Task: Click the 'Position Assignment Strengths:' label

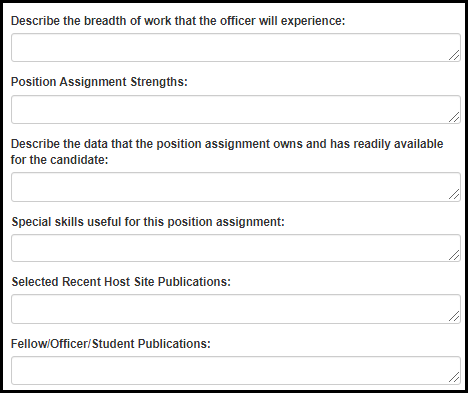Action: pyautogui.click(x=99, y=82)
